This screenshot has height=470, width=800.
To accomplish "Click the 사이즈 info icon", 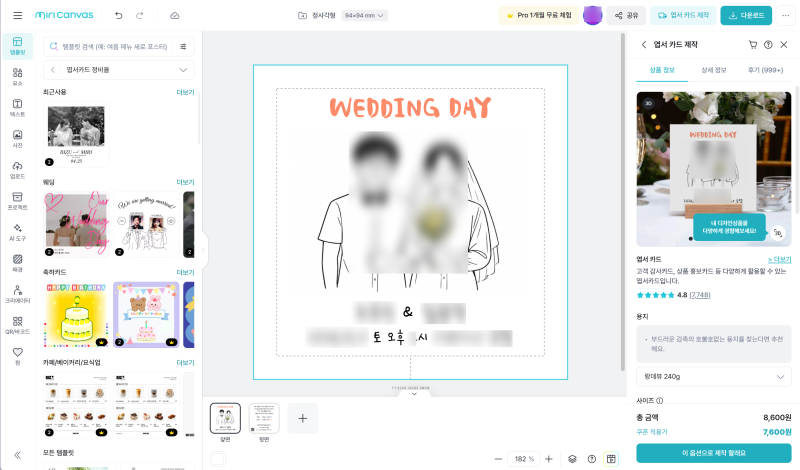I will click(660, 401).
